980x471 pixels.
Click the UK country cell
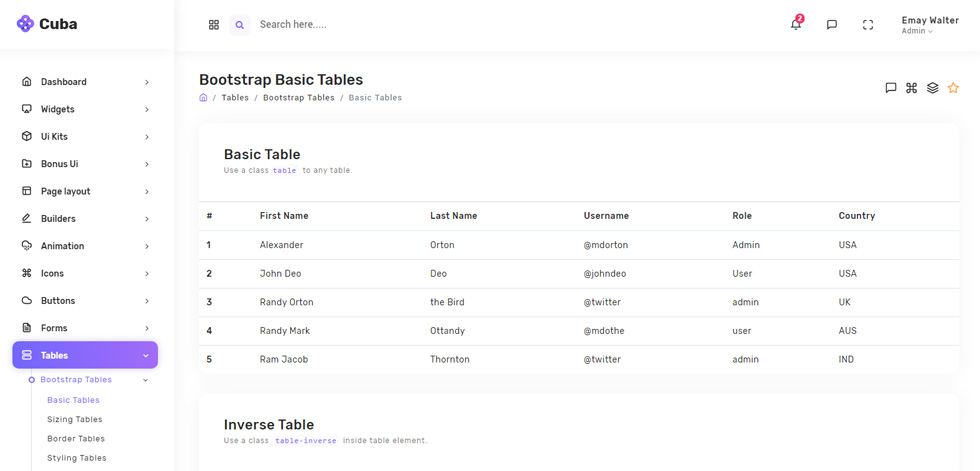click(x=844, y=302)
